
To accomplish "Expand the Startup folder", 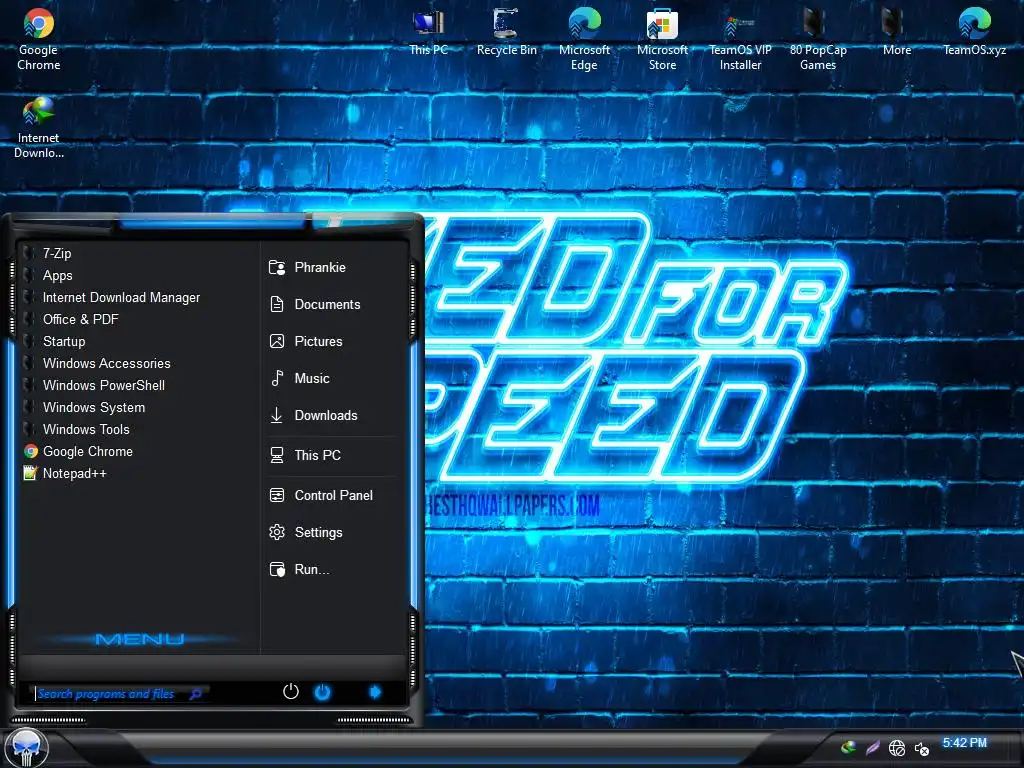I will pyautogui.click(x=138, y=342).
